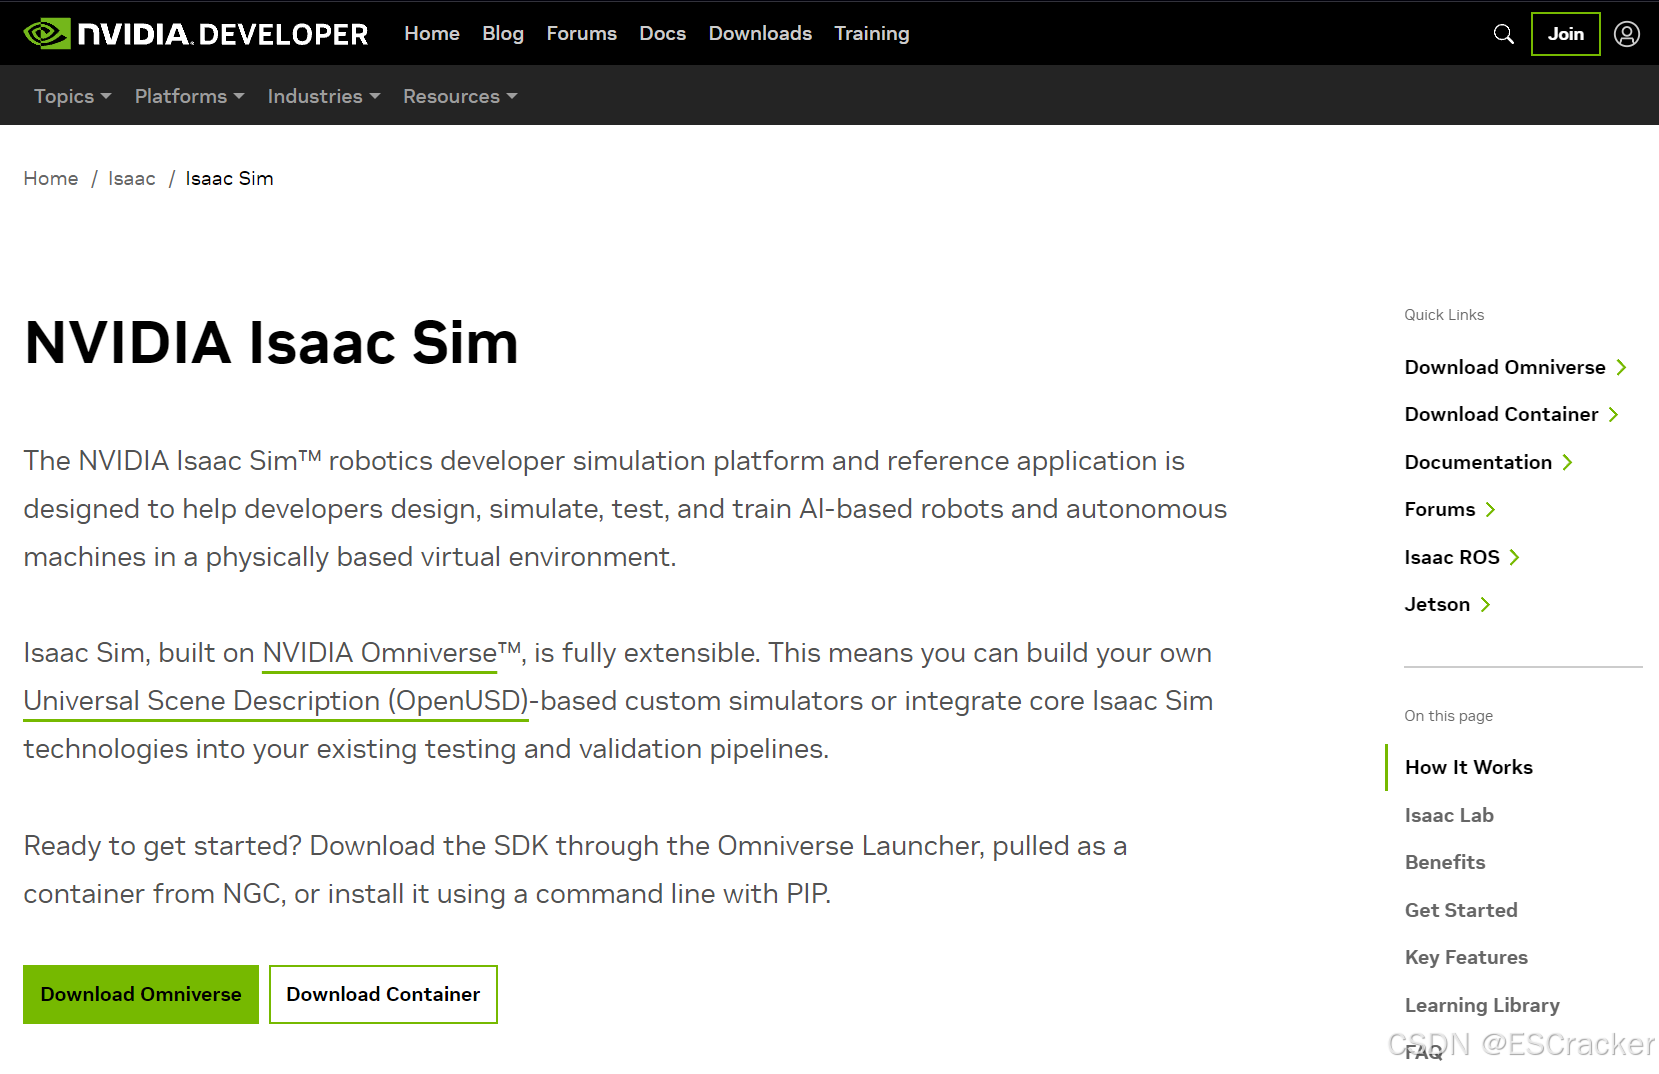The image size is (1659, 1074).
Task: Jump to Benefits section
Action: tap(1445, 862)
